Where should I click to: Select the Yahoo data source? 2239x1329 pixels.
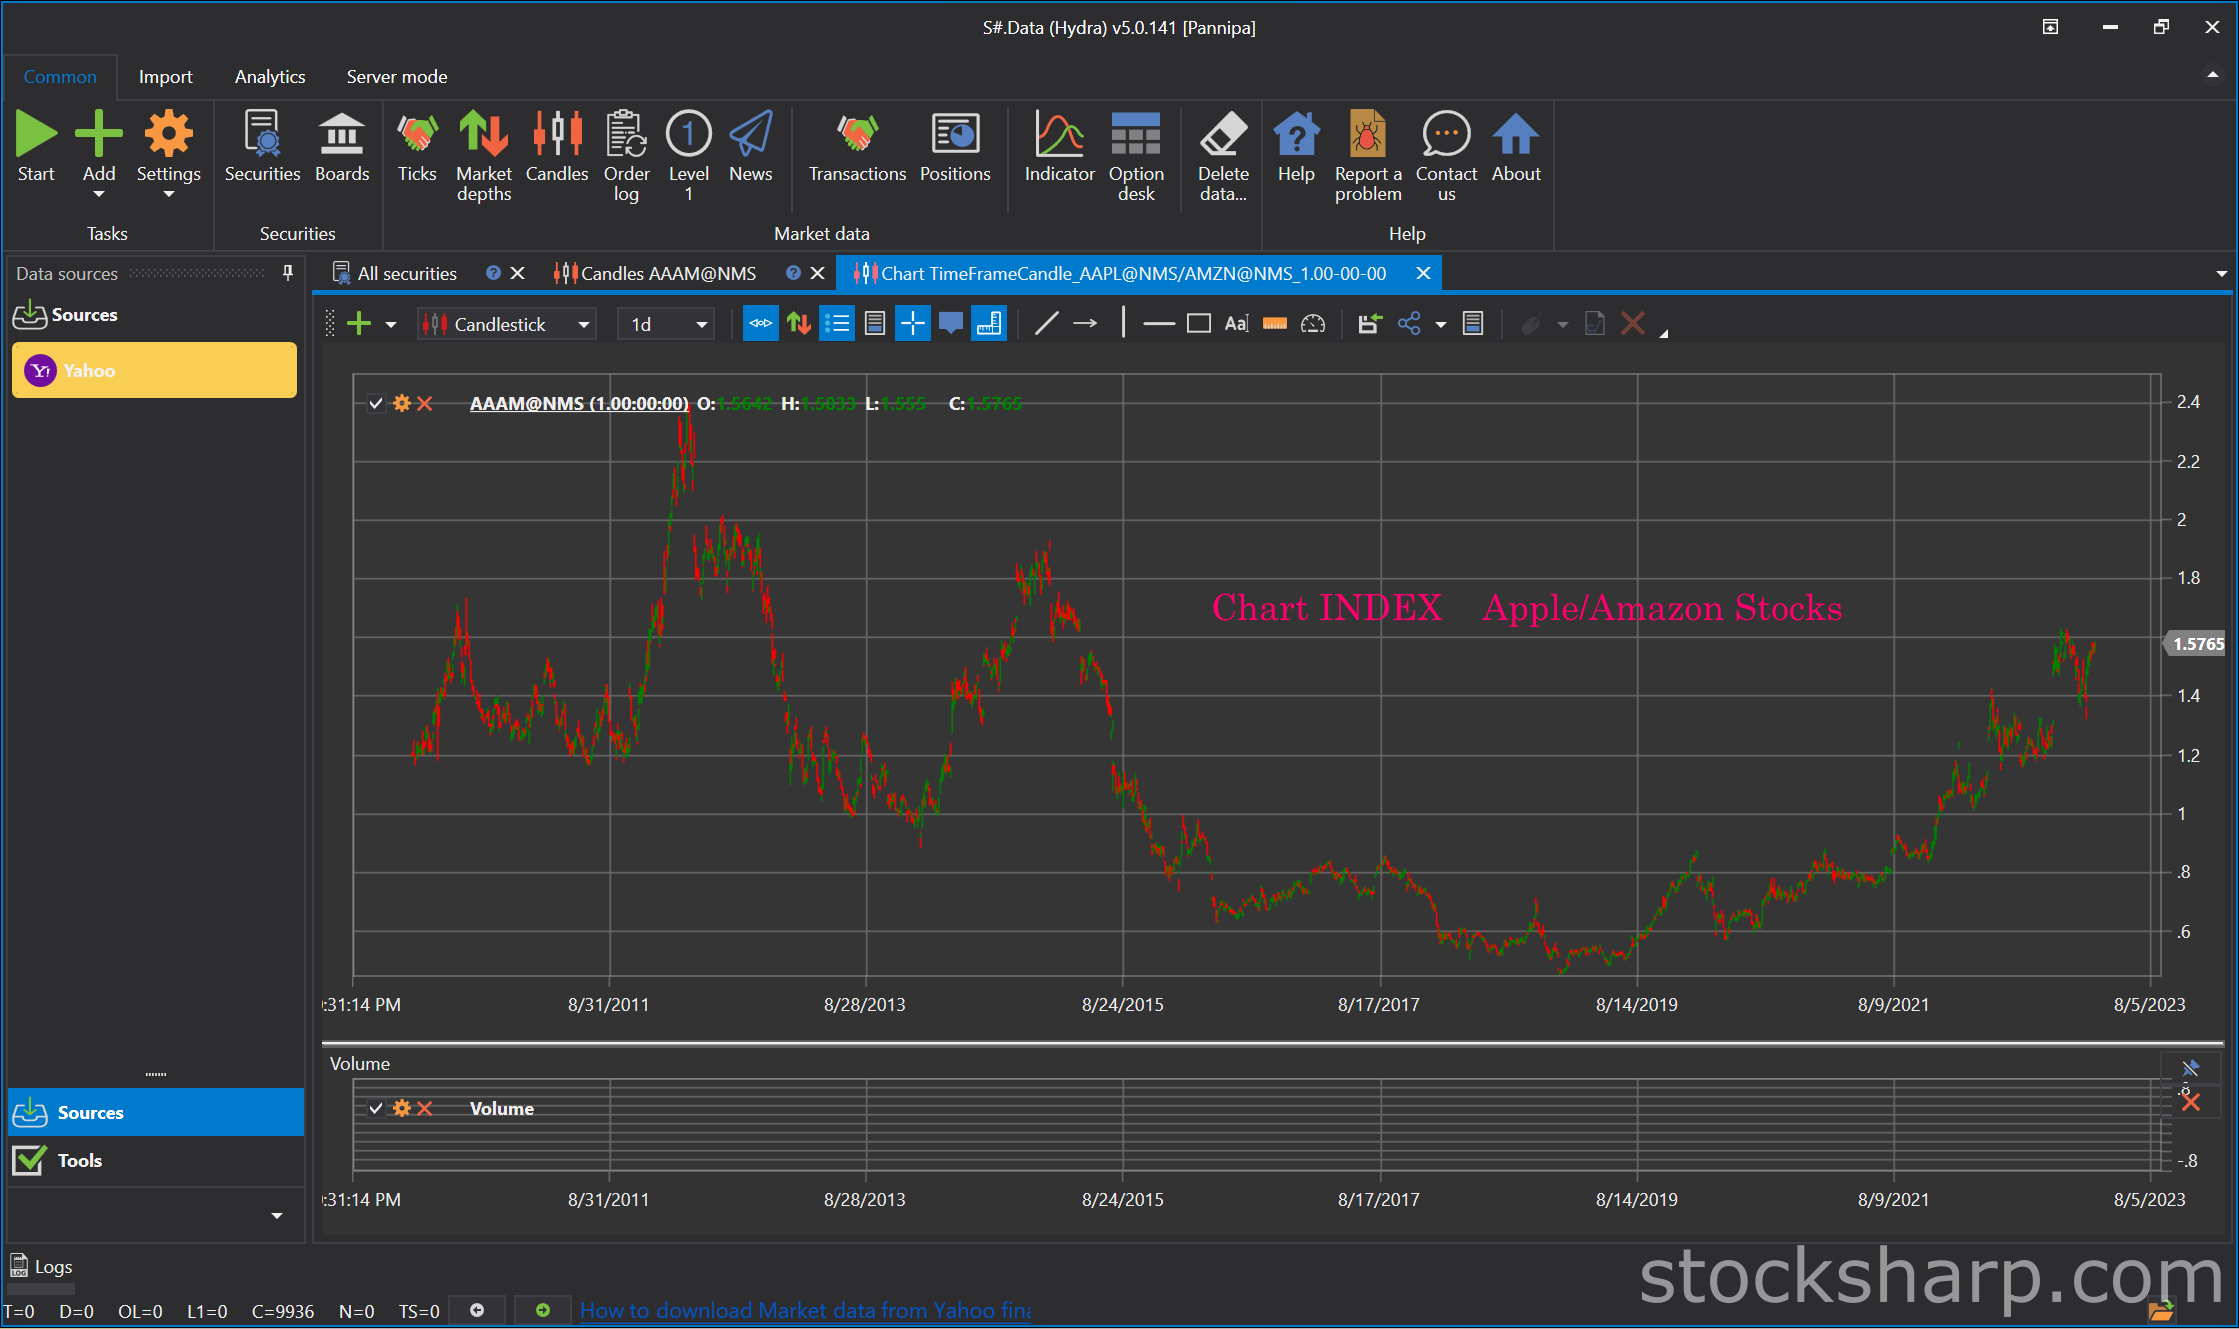154,371
